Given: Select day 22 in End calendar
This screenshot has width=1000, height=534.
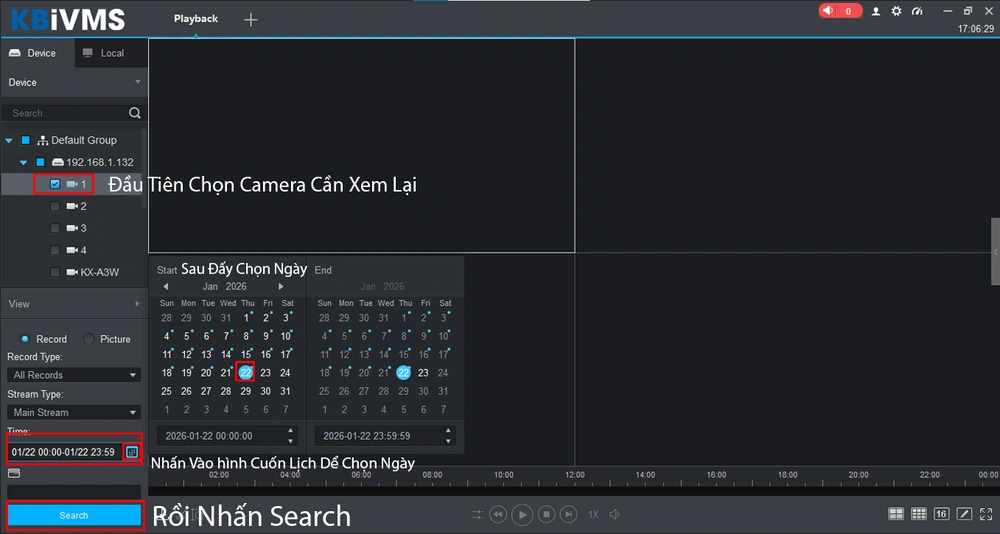Looking at the screenshot, I should coord(403,373).
